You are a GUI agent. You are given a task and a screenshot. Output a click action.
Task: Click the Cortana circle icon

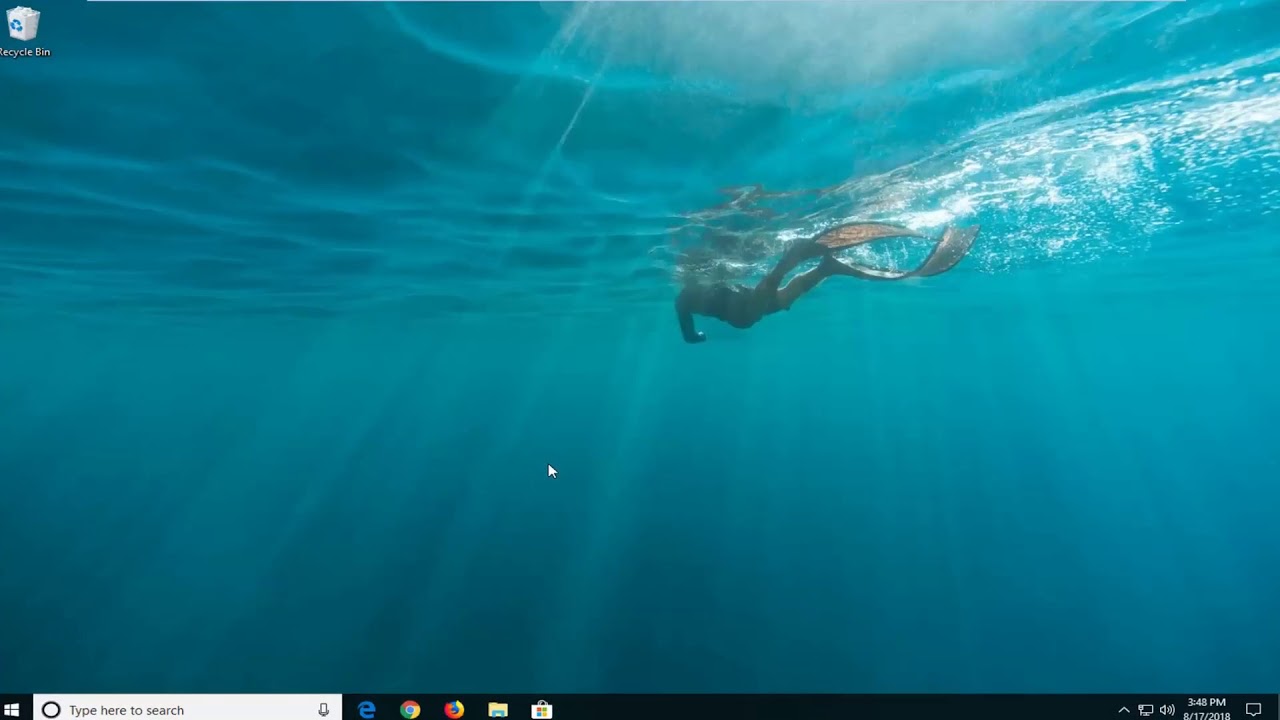point(51,710)
